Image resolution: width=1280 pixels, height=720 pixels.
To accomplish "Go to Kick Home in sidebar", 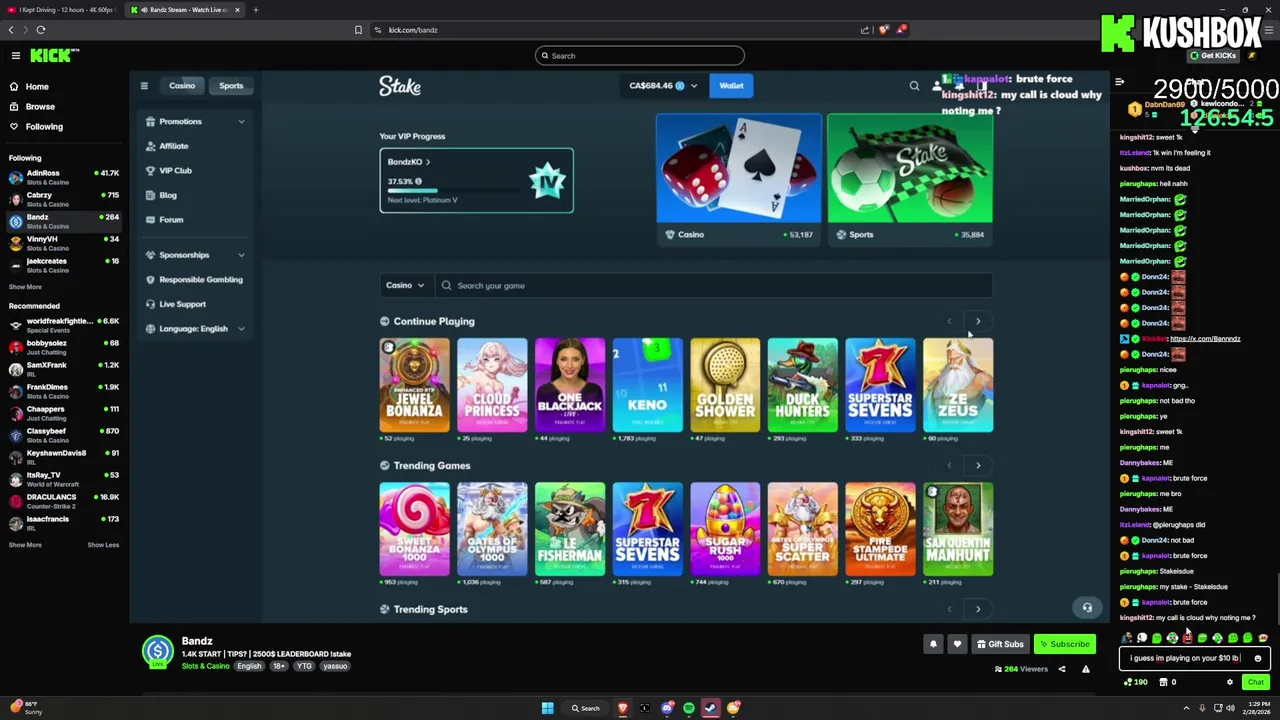I will tap(37, 87).
